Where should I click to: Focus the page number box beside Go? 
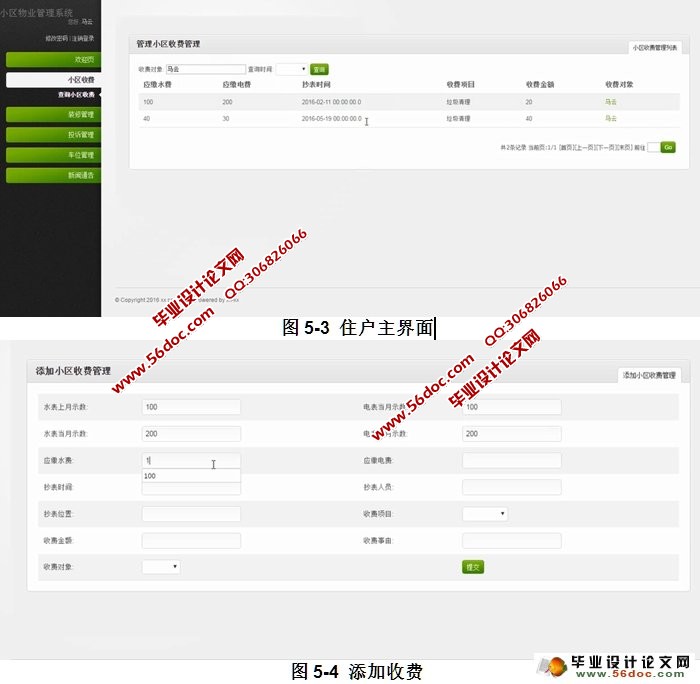click(653, 147)
